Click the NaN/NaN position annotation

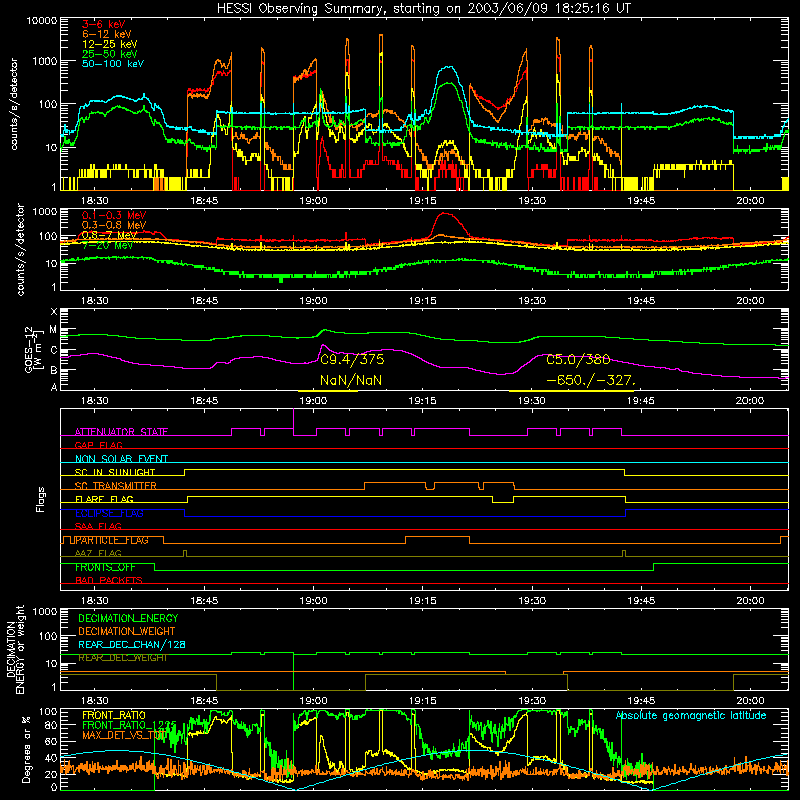click(x=351, y=380)
